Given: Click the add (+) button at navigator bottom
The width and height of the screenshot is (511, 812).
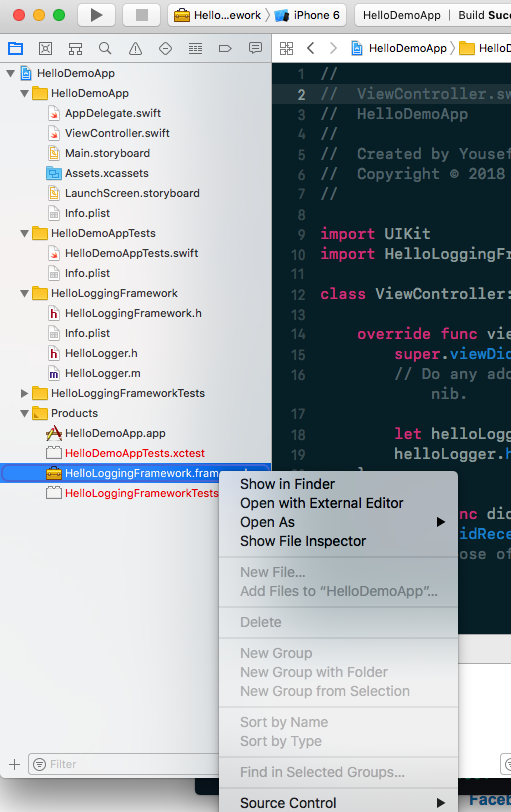Looking at the screenshot, I should [14, 764].
